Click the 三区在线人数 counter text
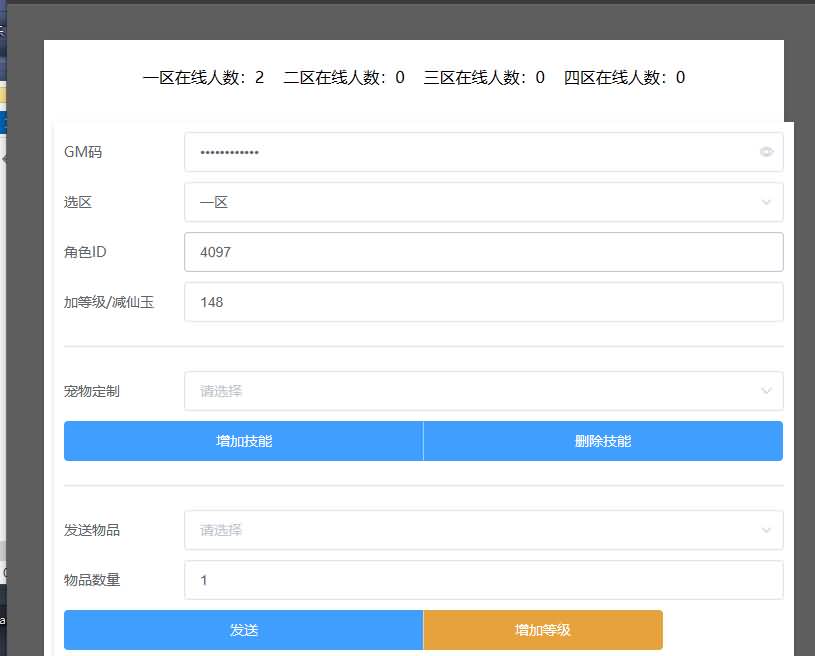 [x=484, y=78]
